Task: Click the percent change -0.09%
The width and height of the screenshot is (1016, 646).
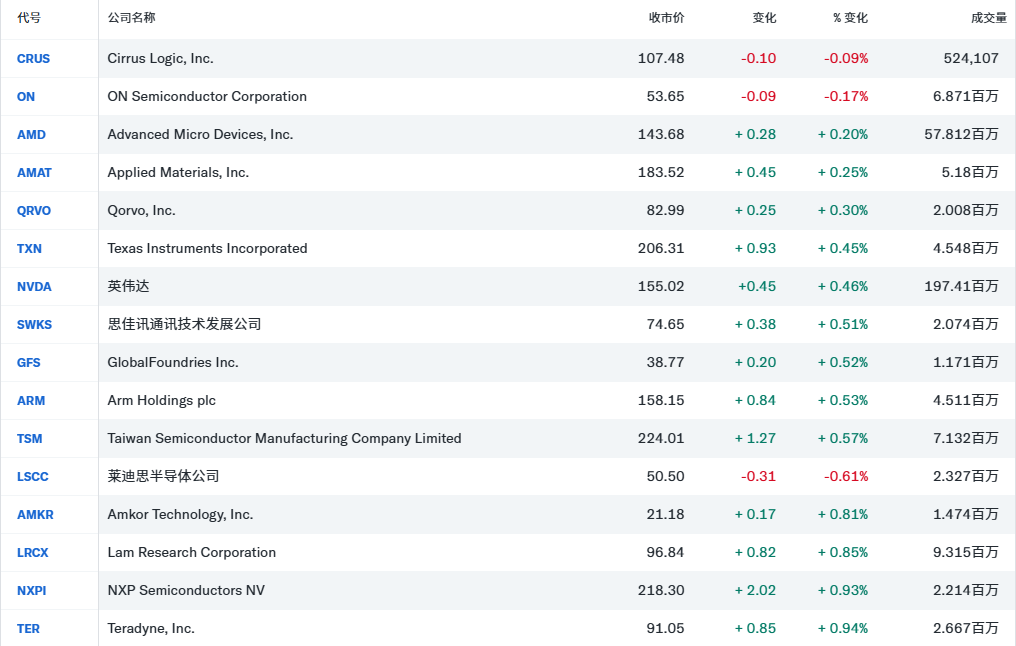Action: tap(846, 59)
